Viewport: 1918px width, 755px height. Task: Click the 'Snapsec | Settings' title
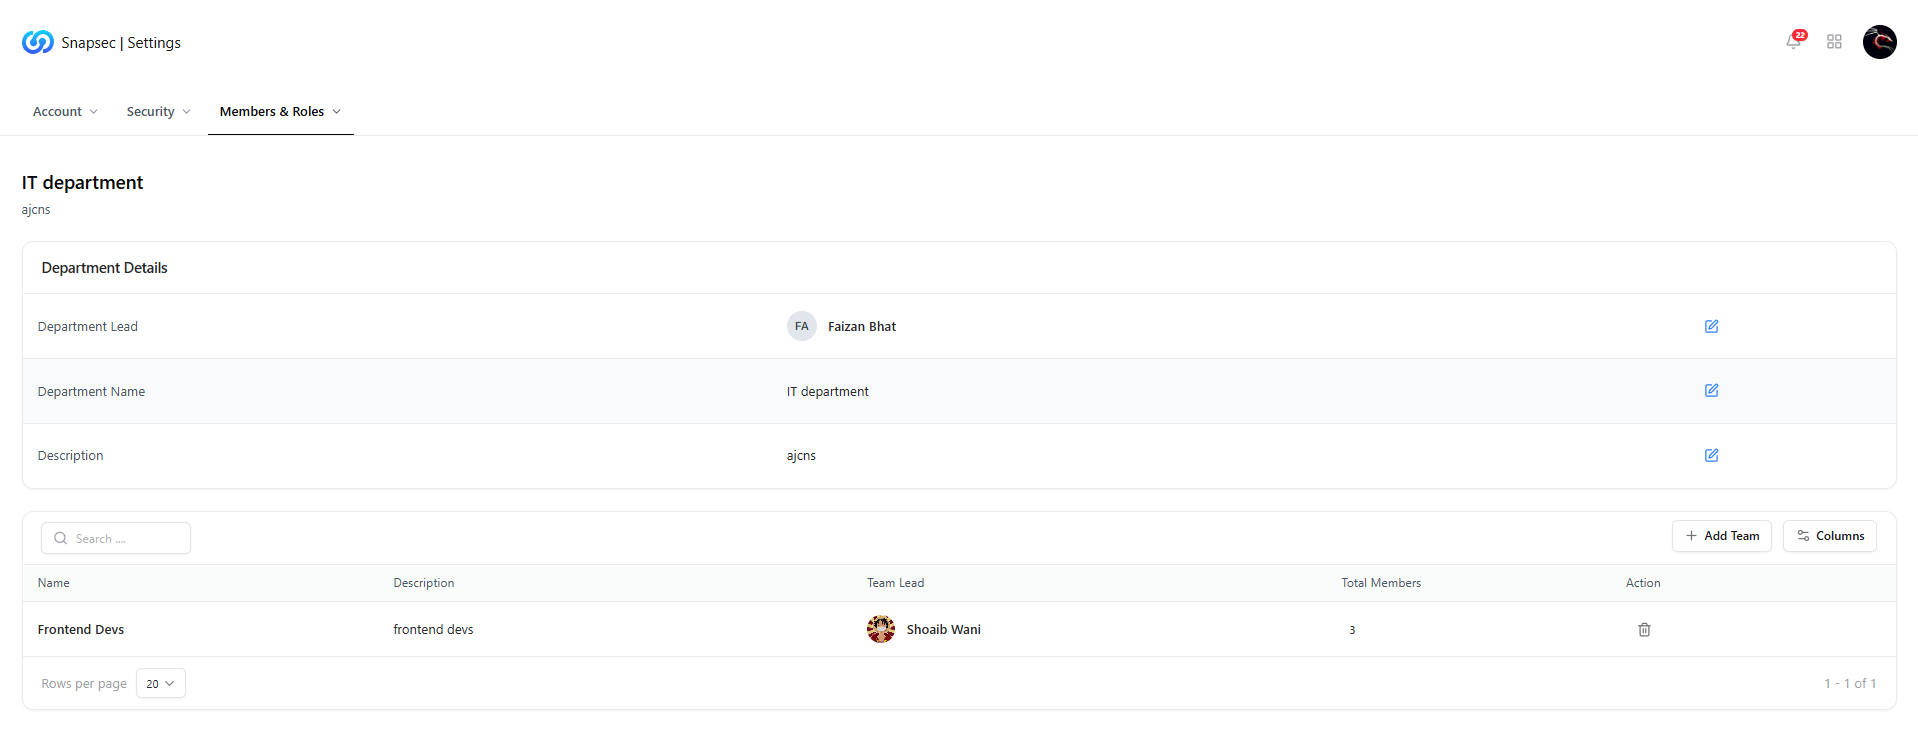click(x=121, y=42)
